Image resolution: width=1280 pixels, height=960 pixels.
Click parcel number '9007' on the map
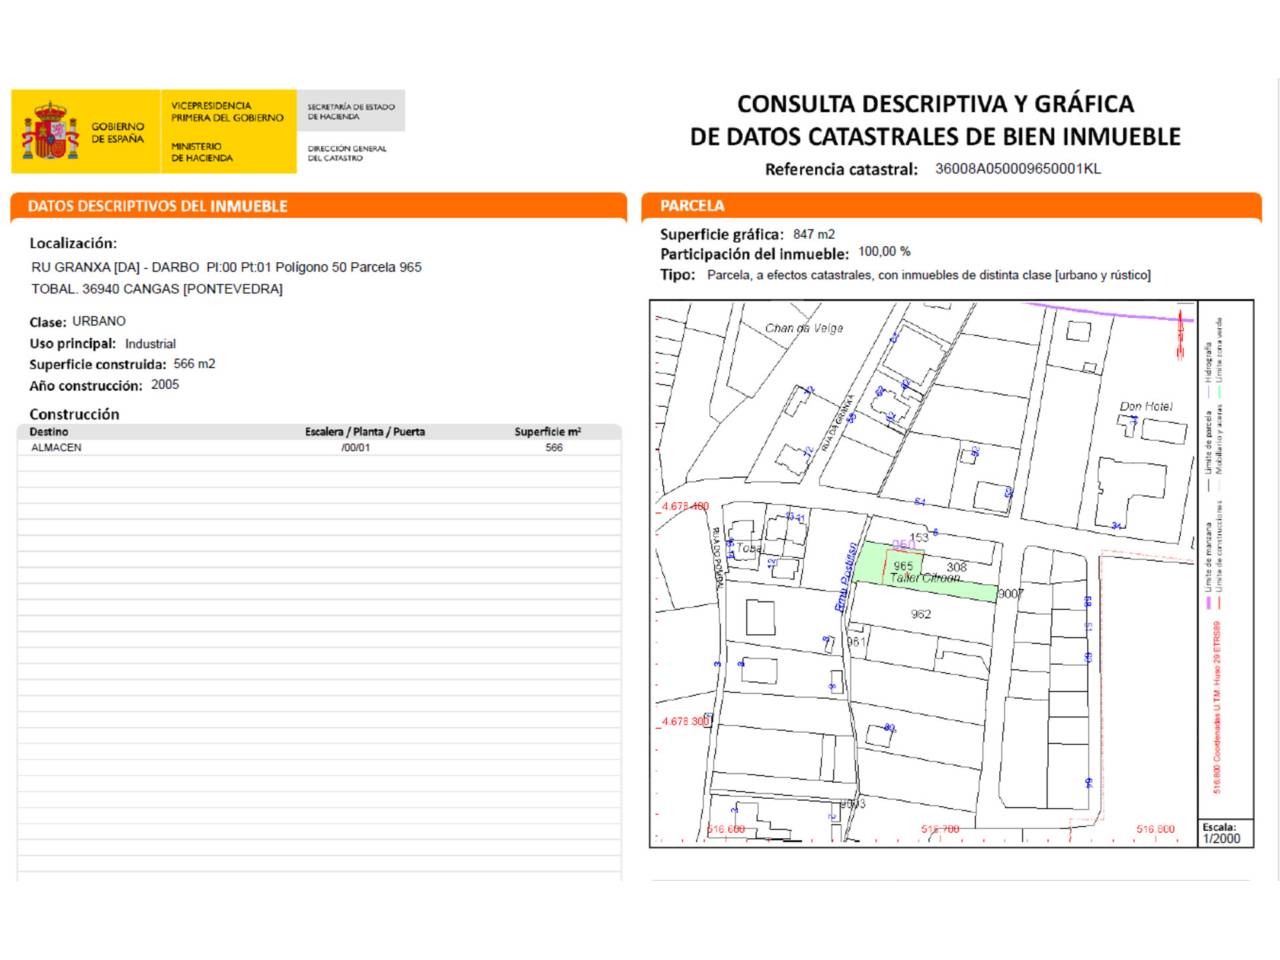1010,594
